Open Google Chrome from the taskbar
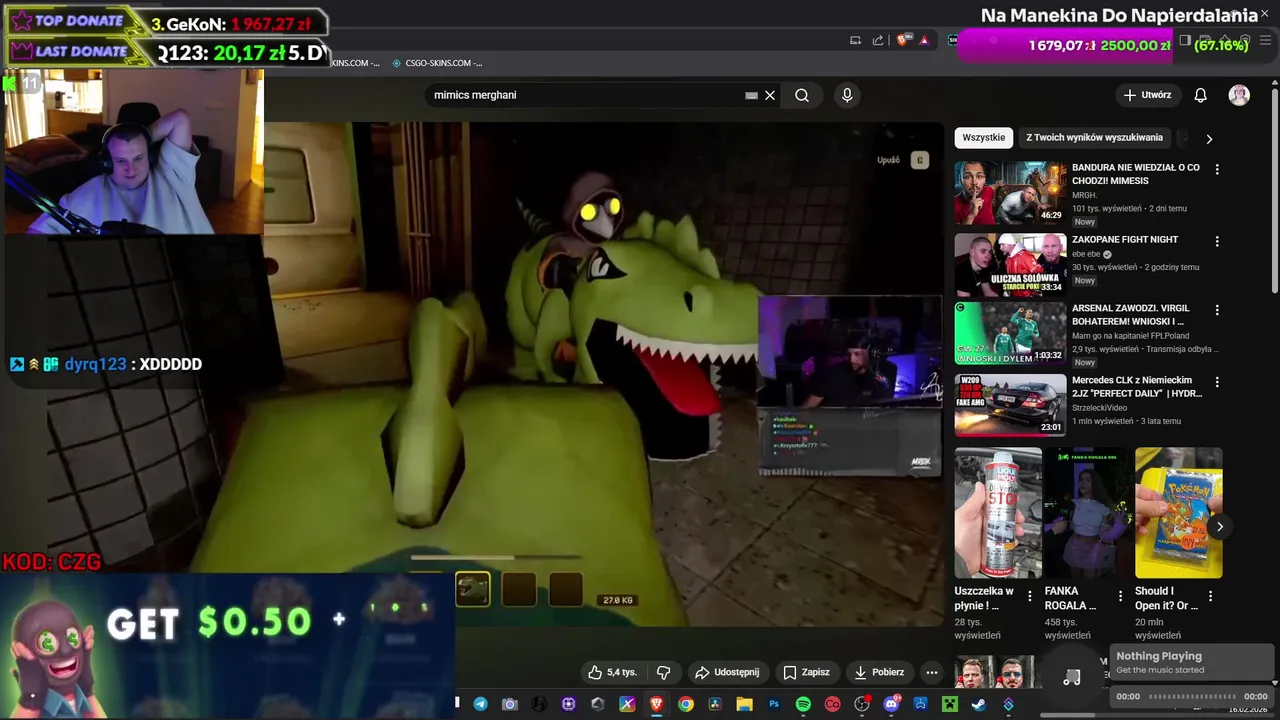 click(686, 704)
